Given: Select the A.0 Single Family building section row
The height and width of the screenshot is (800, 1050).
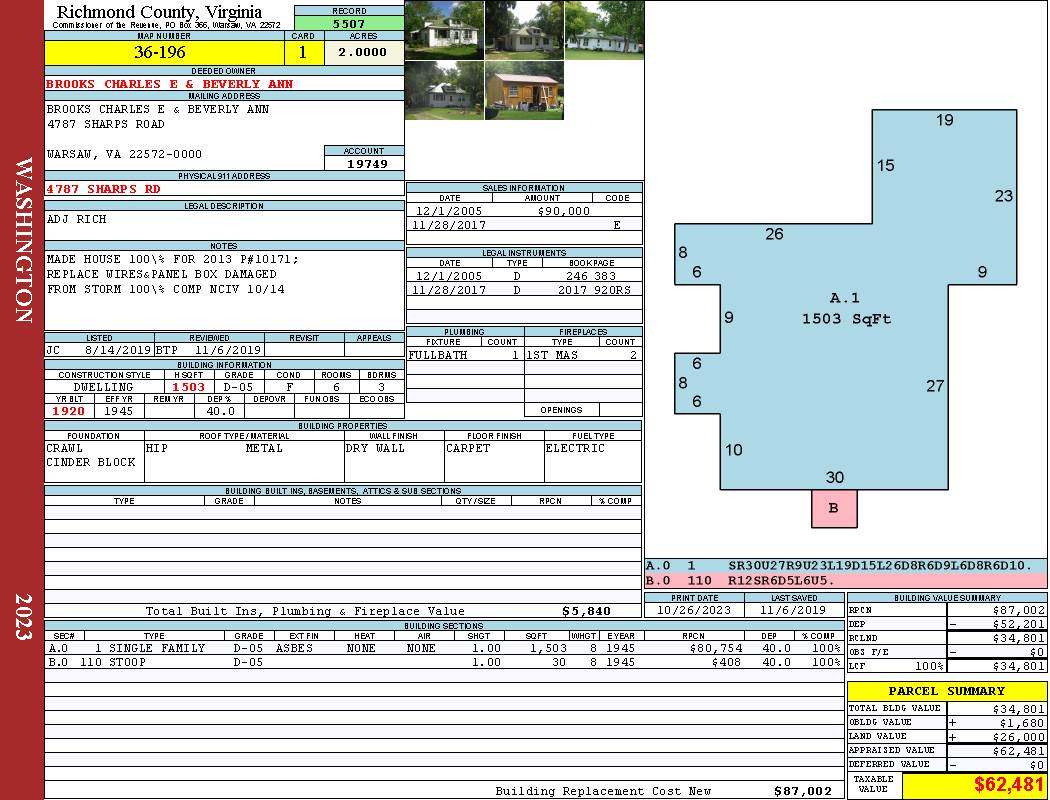Looking at the screenshot, I should pyautogui.click(x=440, y=648).
